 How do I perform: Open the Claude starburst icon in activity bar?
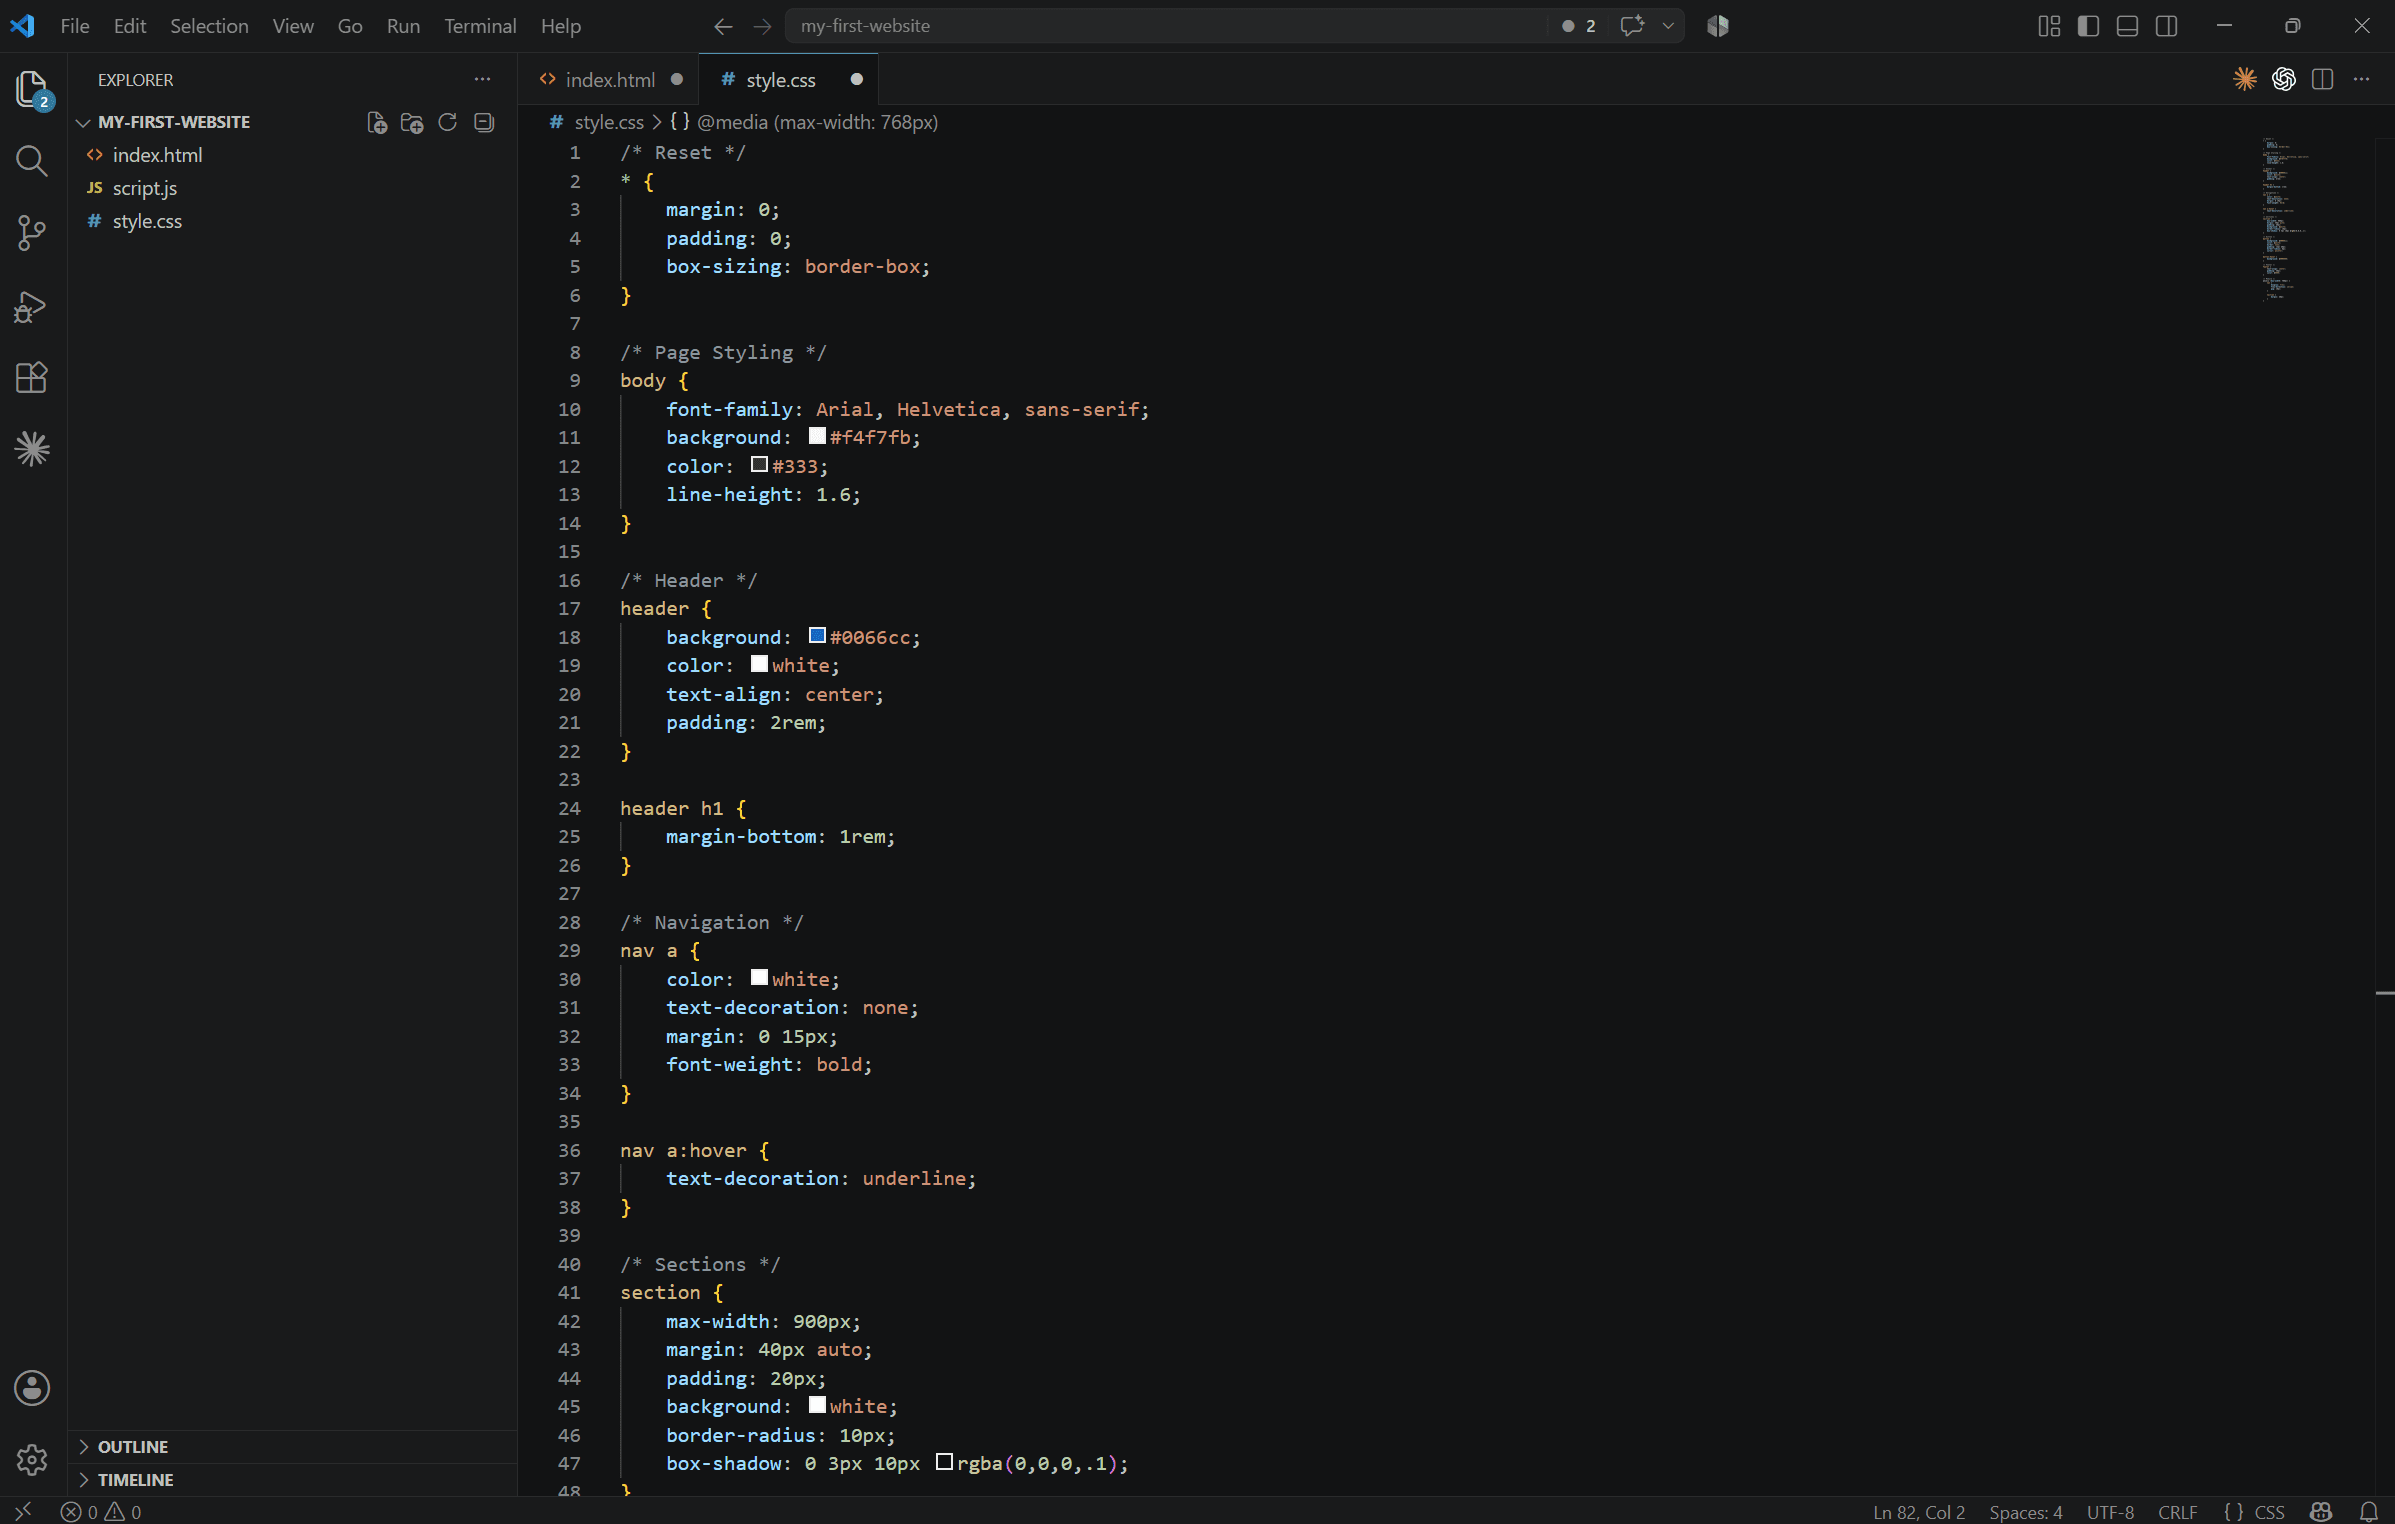click(32, 449)
